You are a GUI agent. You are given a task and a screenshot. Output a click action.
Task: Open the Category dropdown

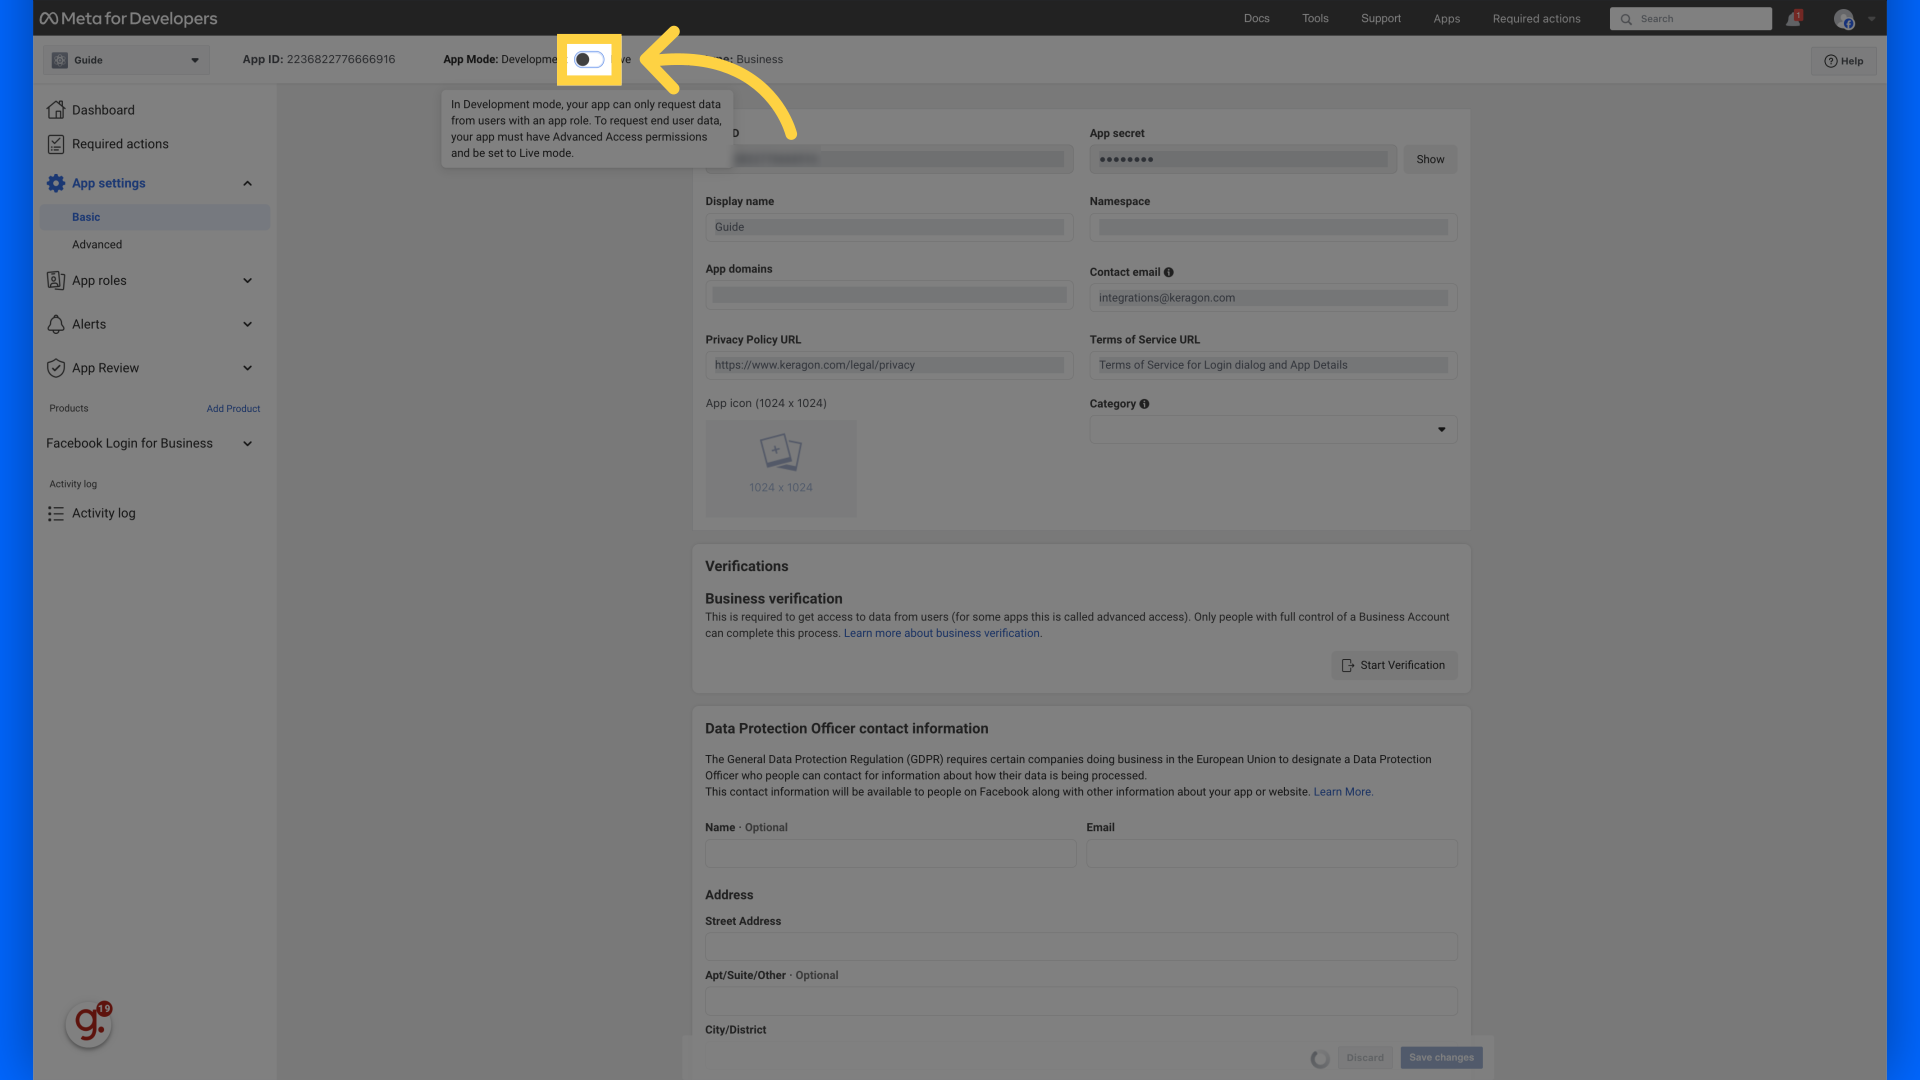[1273, 430]
